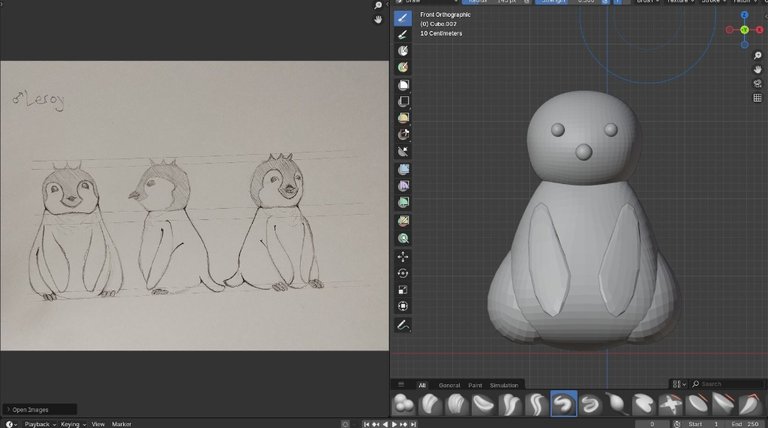Image resolution: width=768 pixels, height=428 pixels.
Task: Play animation in reverse
Action: coord(385,424)
